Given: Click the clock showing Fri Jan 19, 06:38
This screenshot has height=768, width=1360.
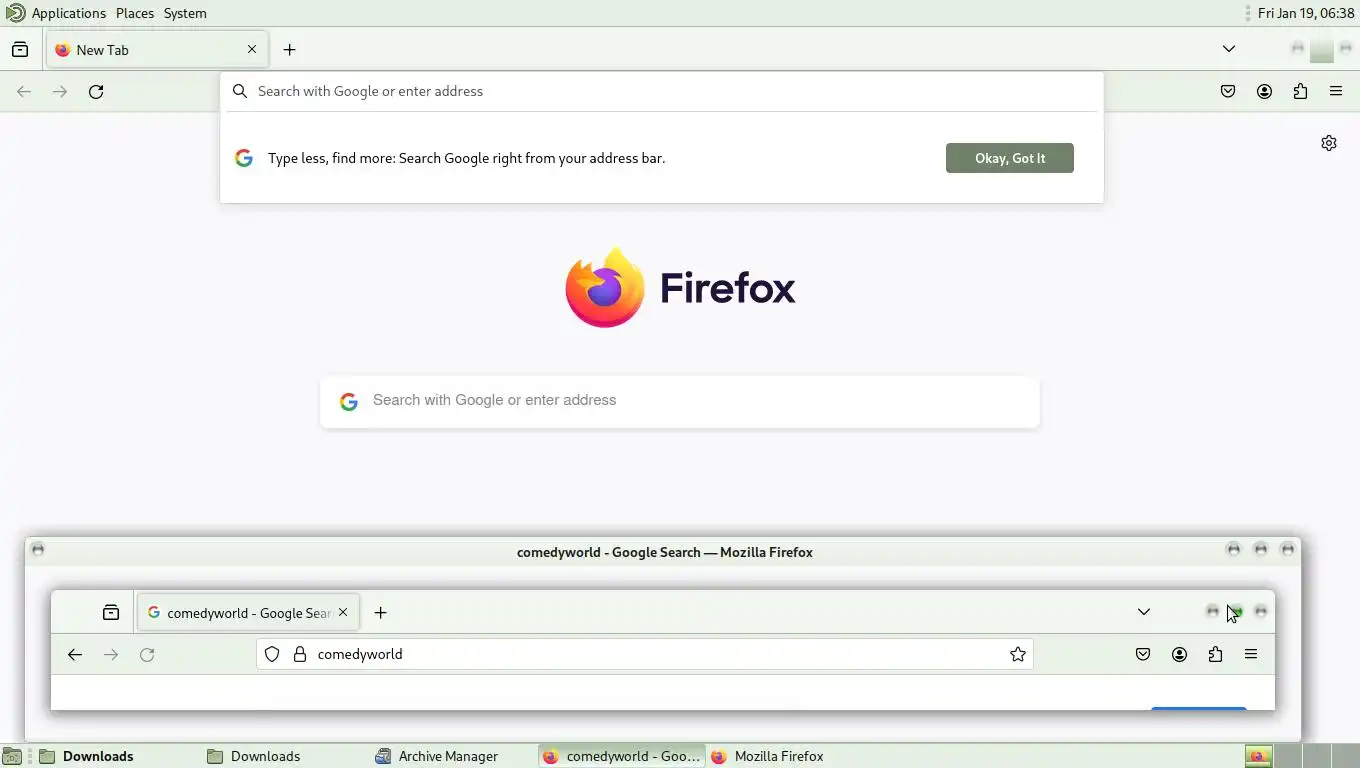Looking at the screenshot, I should 1306,13.
